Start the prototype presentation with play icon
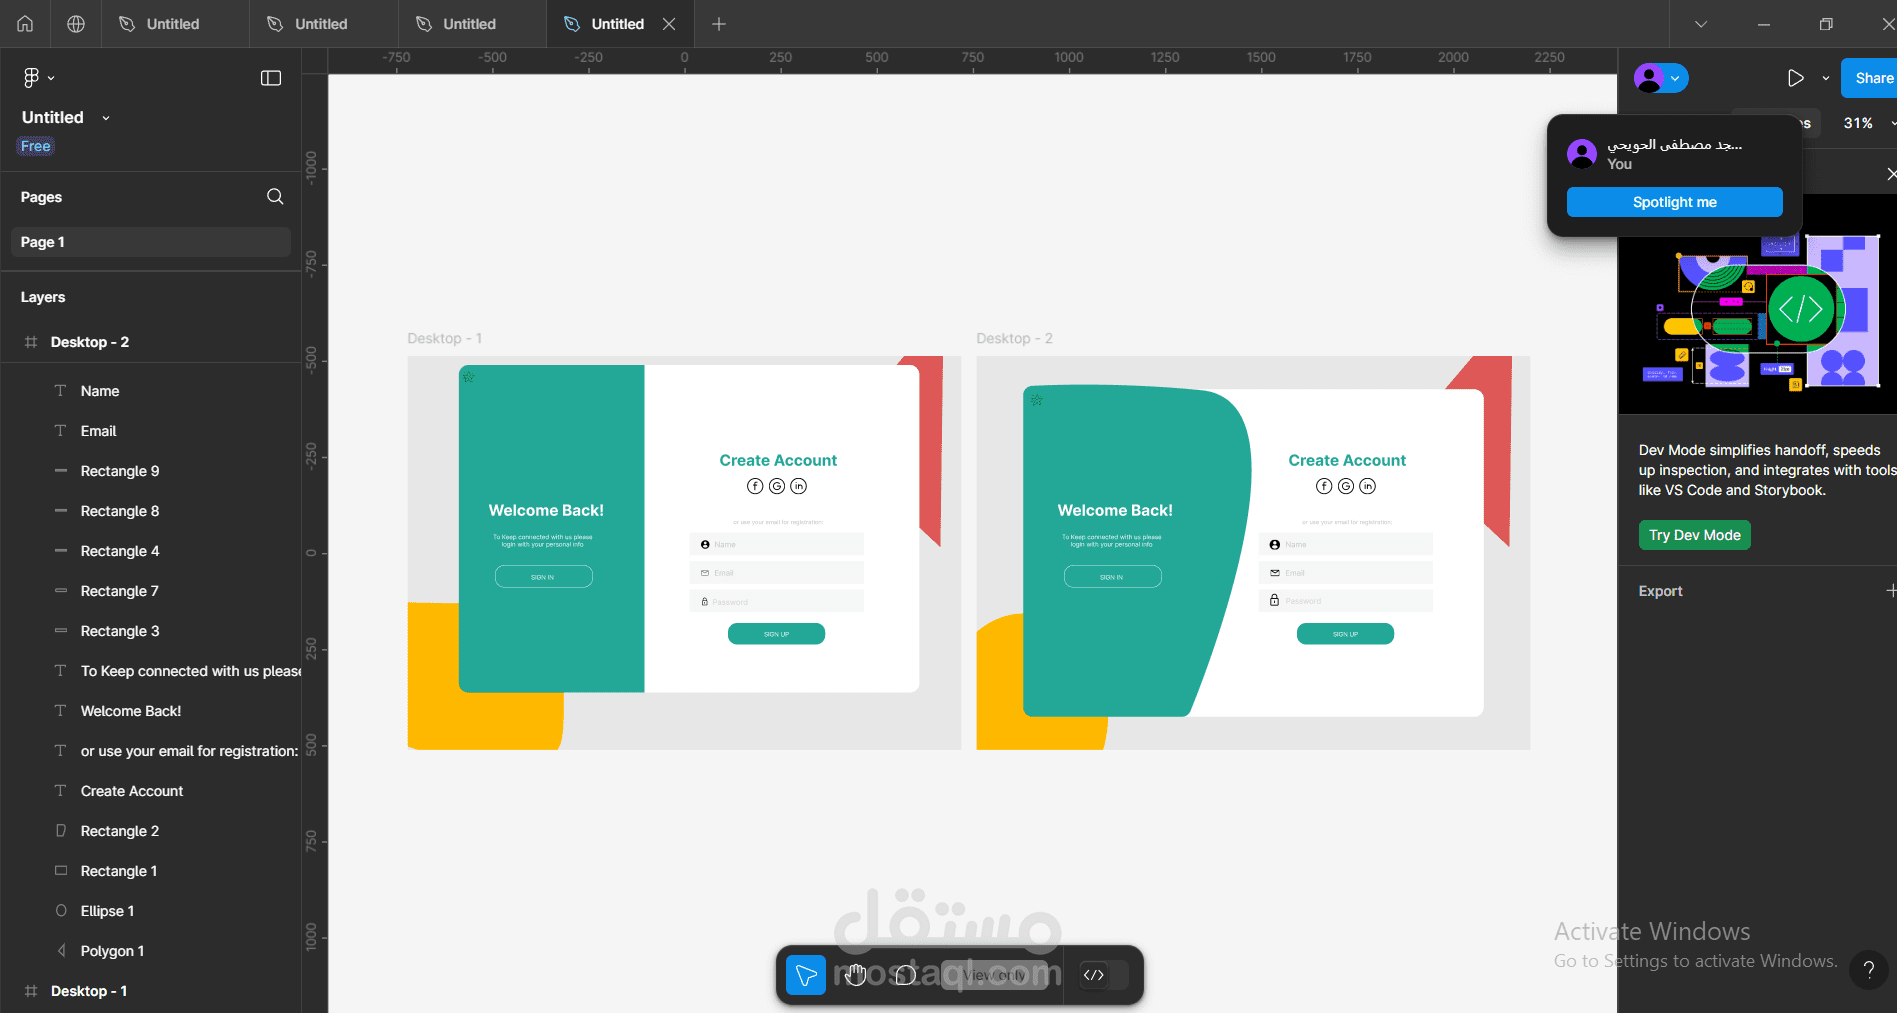Image resolution: width=1897 pixels, height=1013 pixels. click(x=1796, y=78)
